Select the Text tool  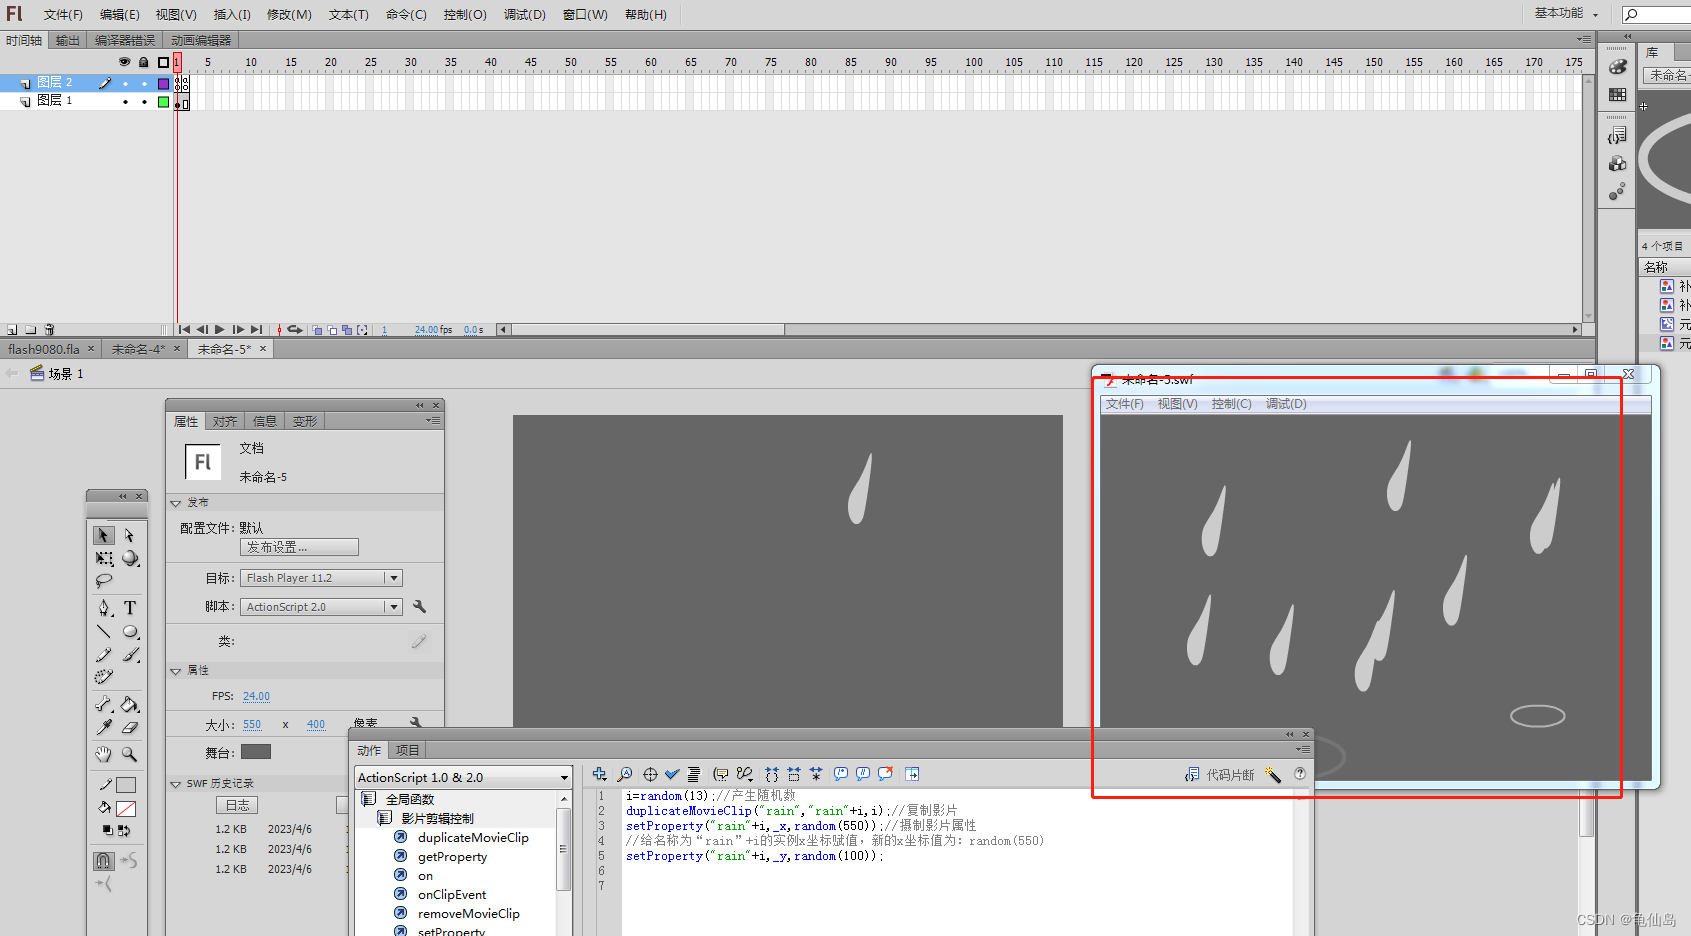click(130, 607)
